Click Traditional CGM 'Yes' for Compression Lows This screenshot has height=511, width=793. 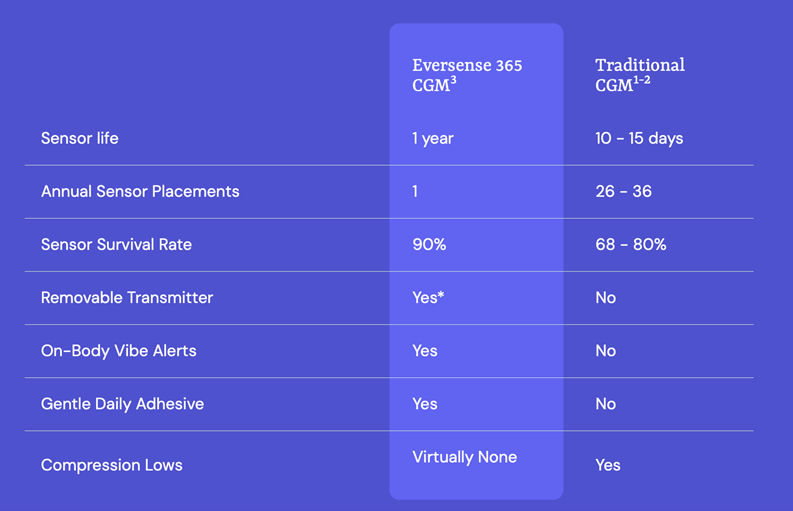click(608, 465)
